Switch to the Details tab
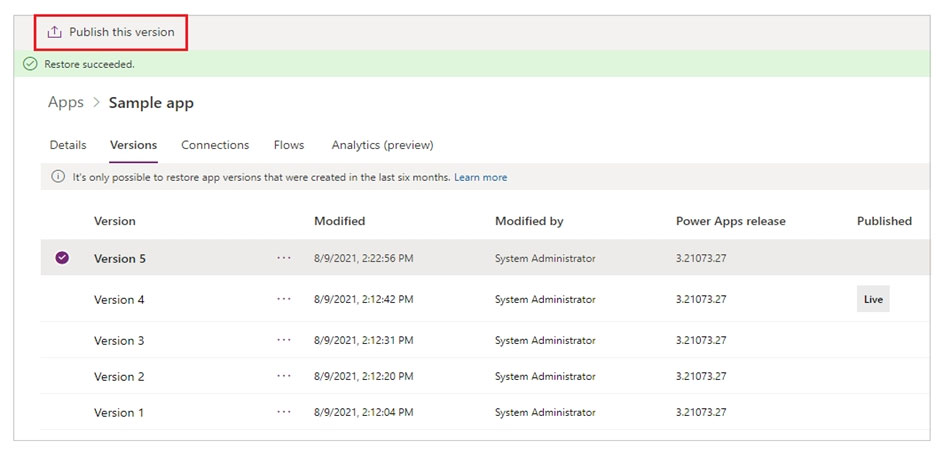This screenshot has height=451, width=943. (x=68, y=145)
